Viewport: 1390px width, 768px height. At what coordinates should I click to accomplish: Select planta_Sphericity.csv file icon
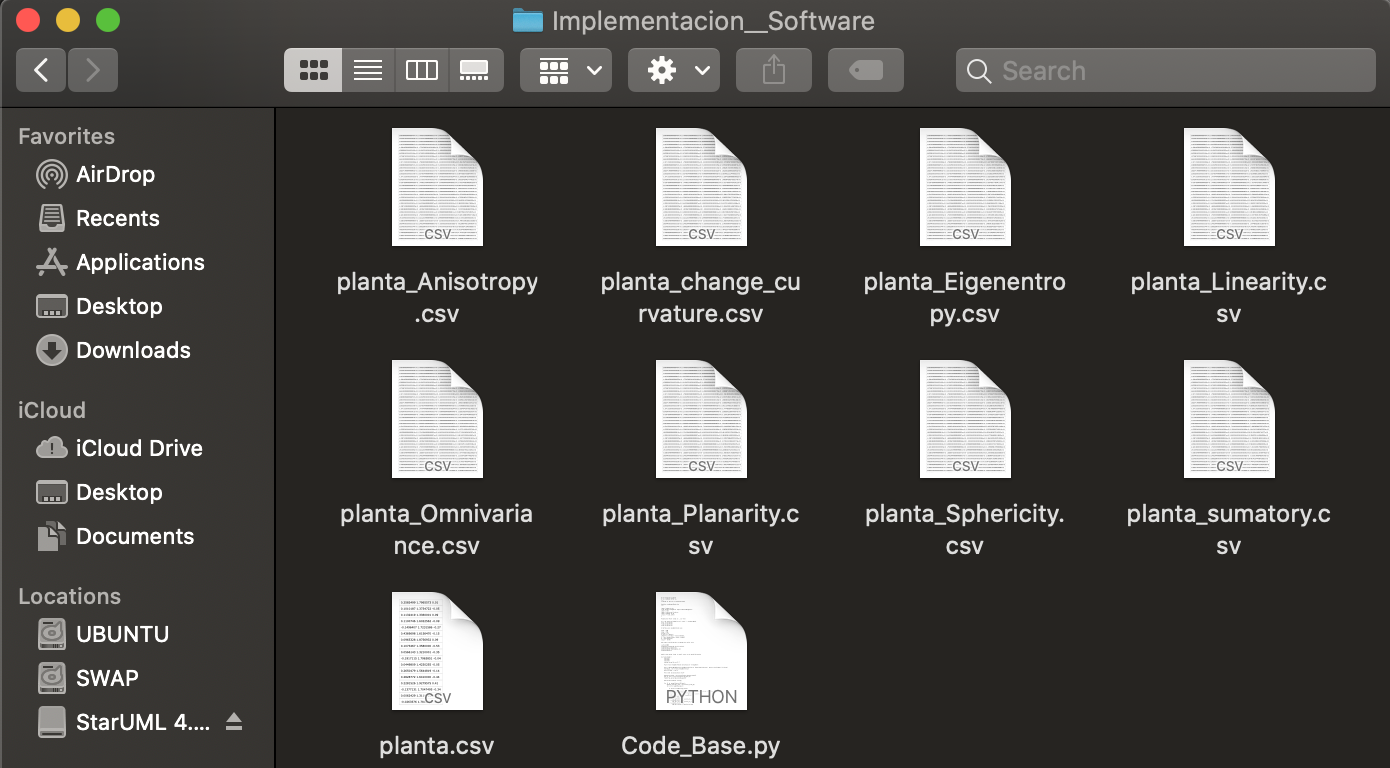[965, 419]
